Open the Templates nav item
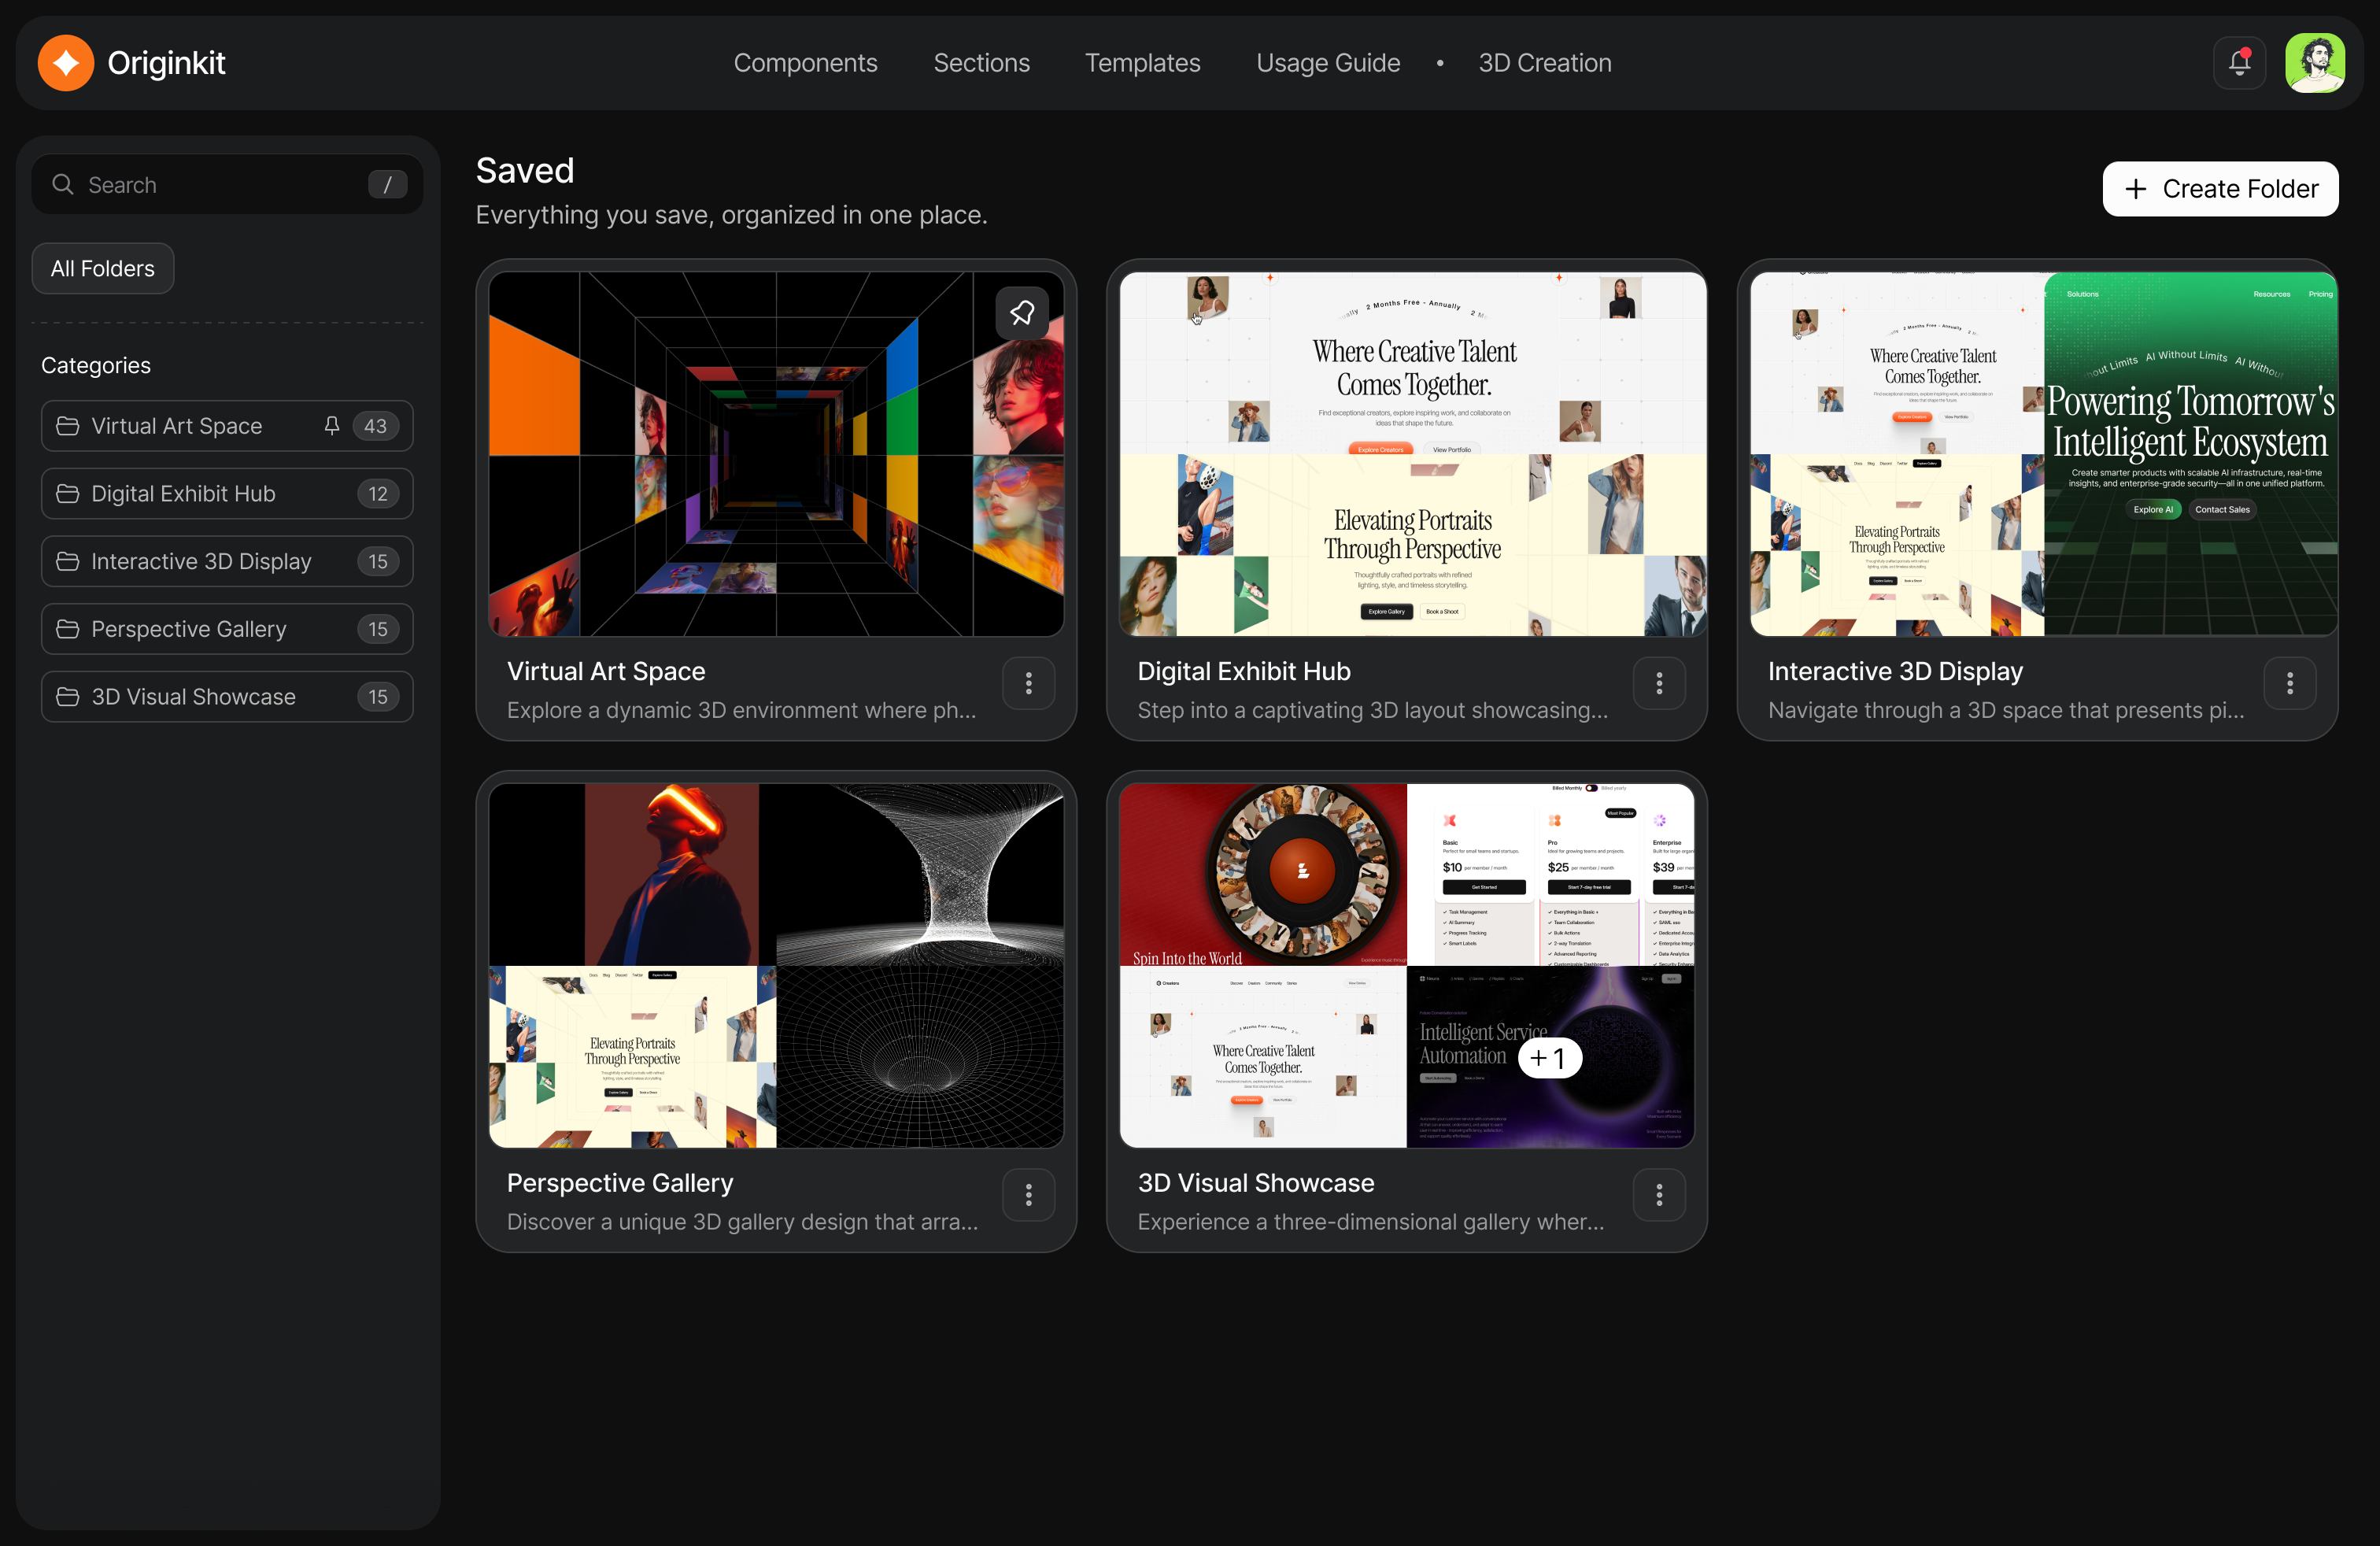 [1142, 63]
